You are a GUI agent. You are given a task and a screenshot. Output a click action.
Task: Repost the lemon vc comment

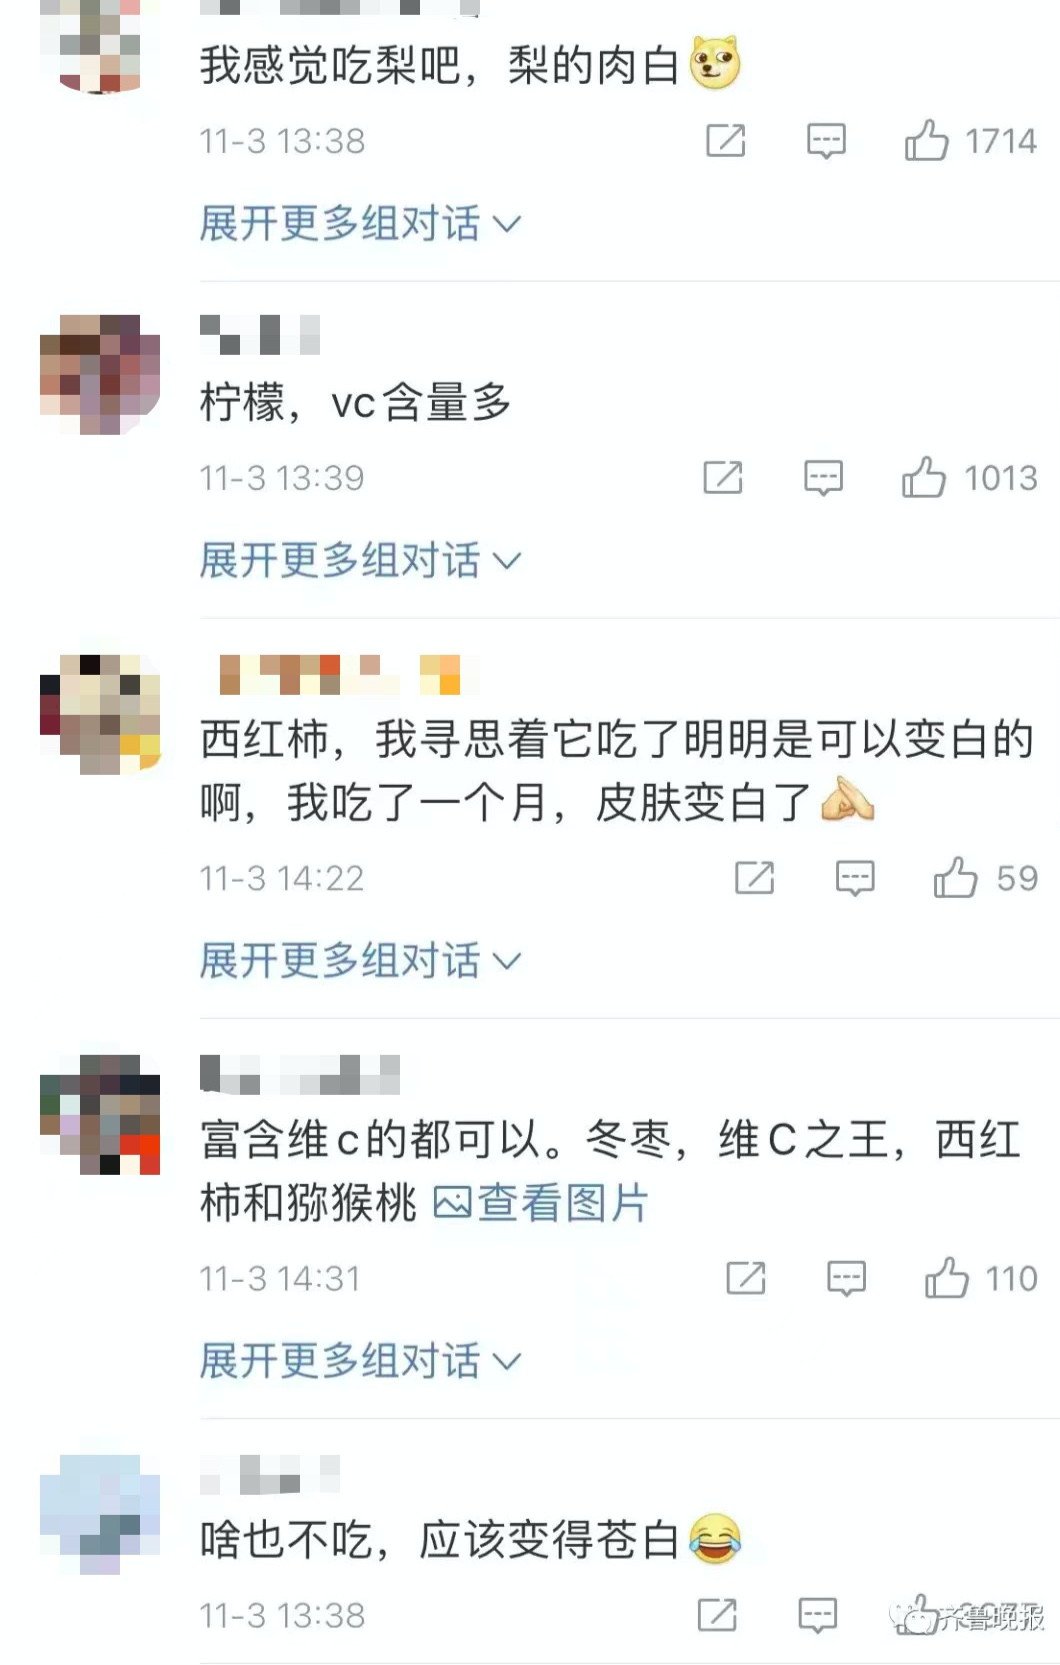[x=723, y=477]
